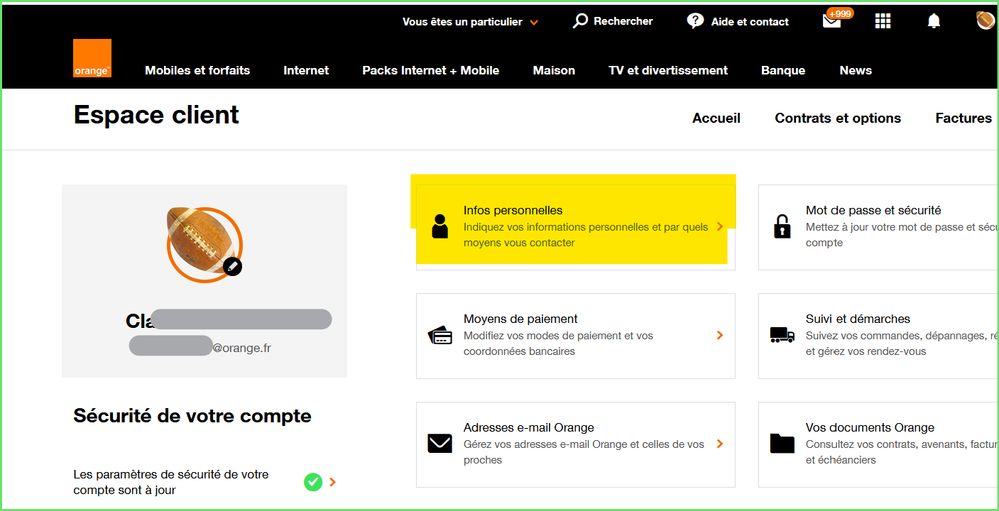Screen dimensions: 999x511
Task: Click the person icon in Infos personnelles
Action: tap(440, 226)
